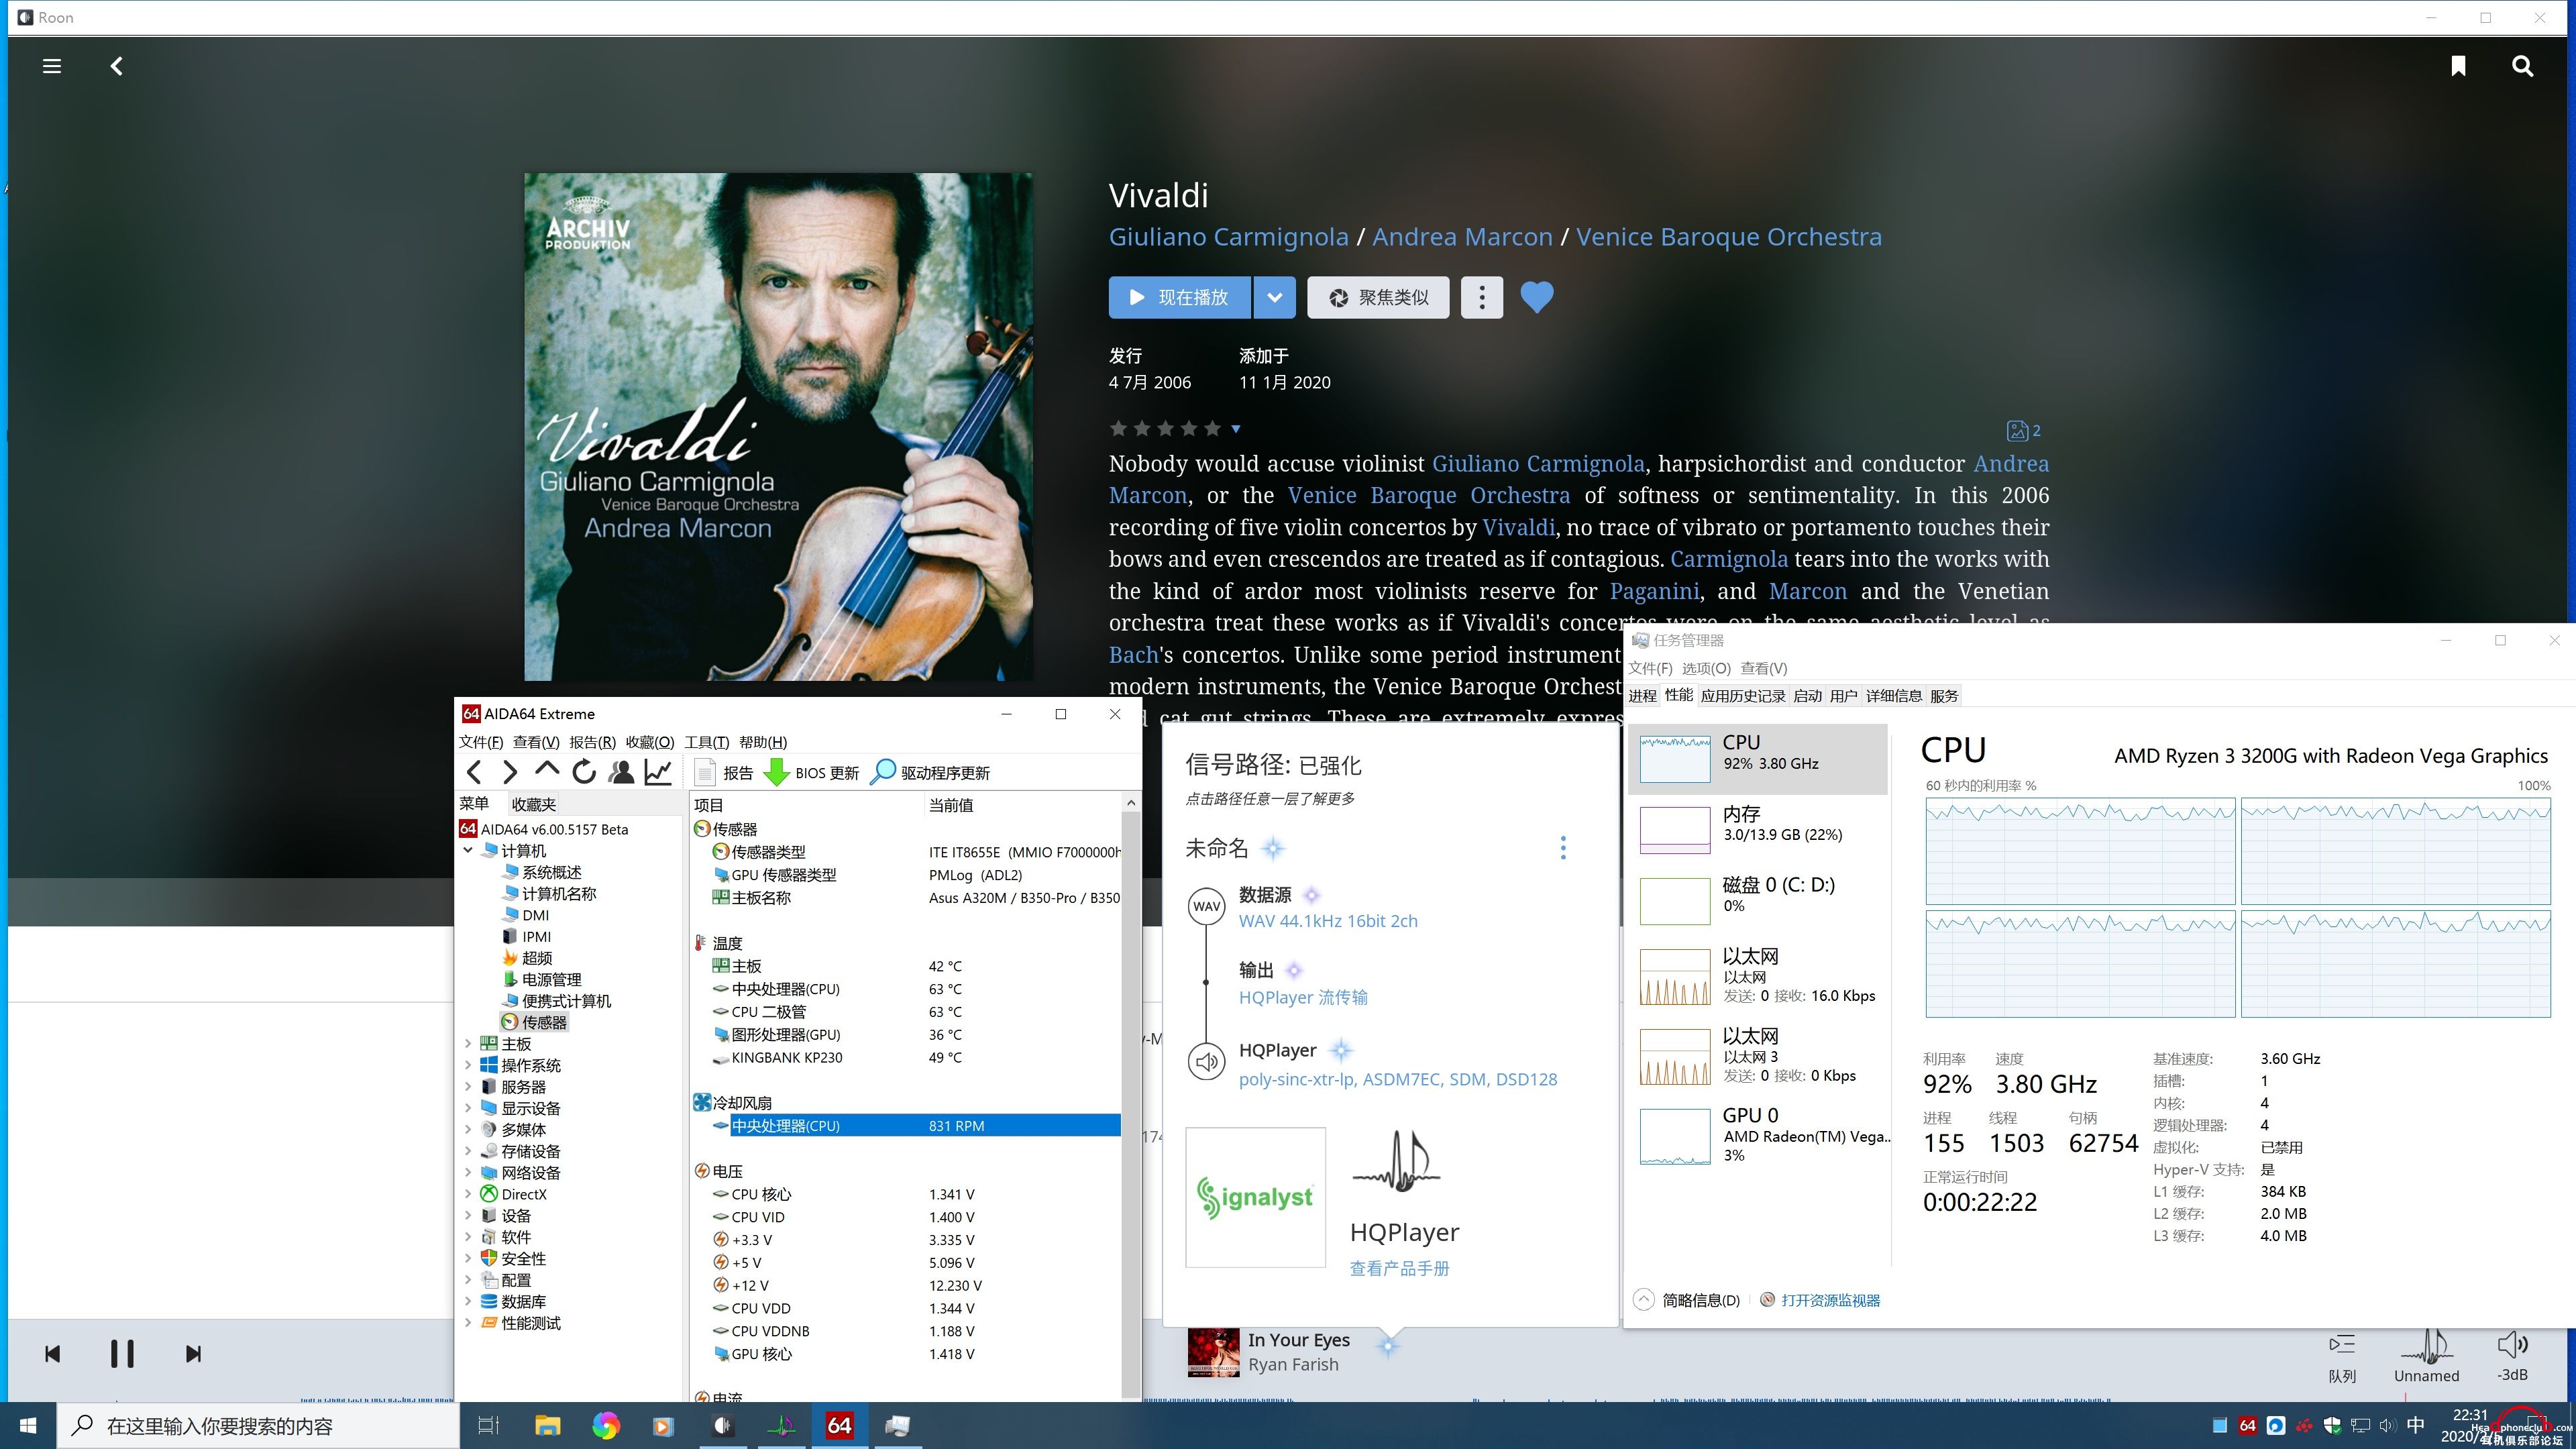Switch to Task Manager 进程 tab
The width and height of the screenshot is (2576, 1449).
coord(1643,696)
